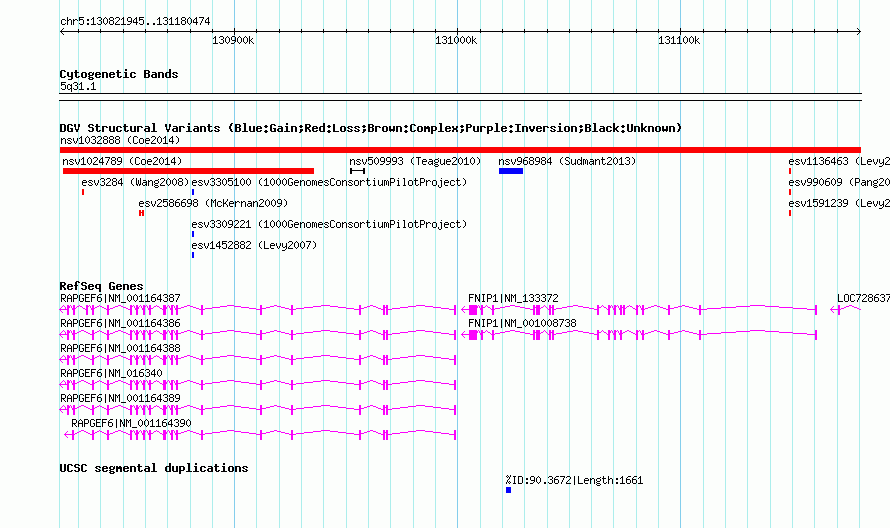The image size is (890, 528).
Task: Click the esv2586698 (McKernan2009) red marker
Action: [141, 213]
